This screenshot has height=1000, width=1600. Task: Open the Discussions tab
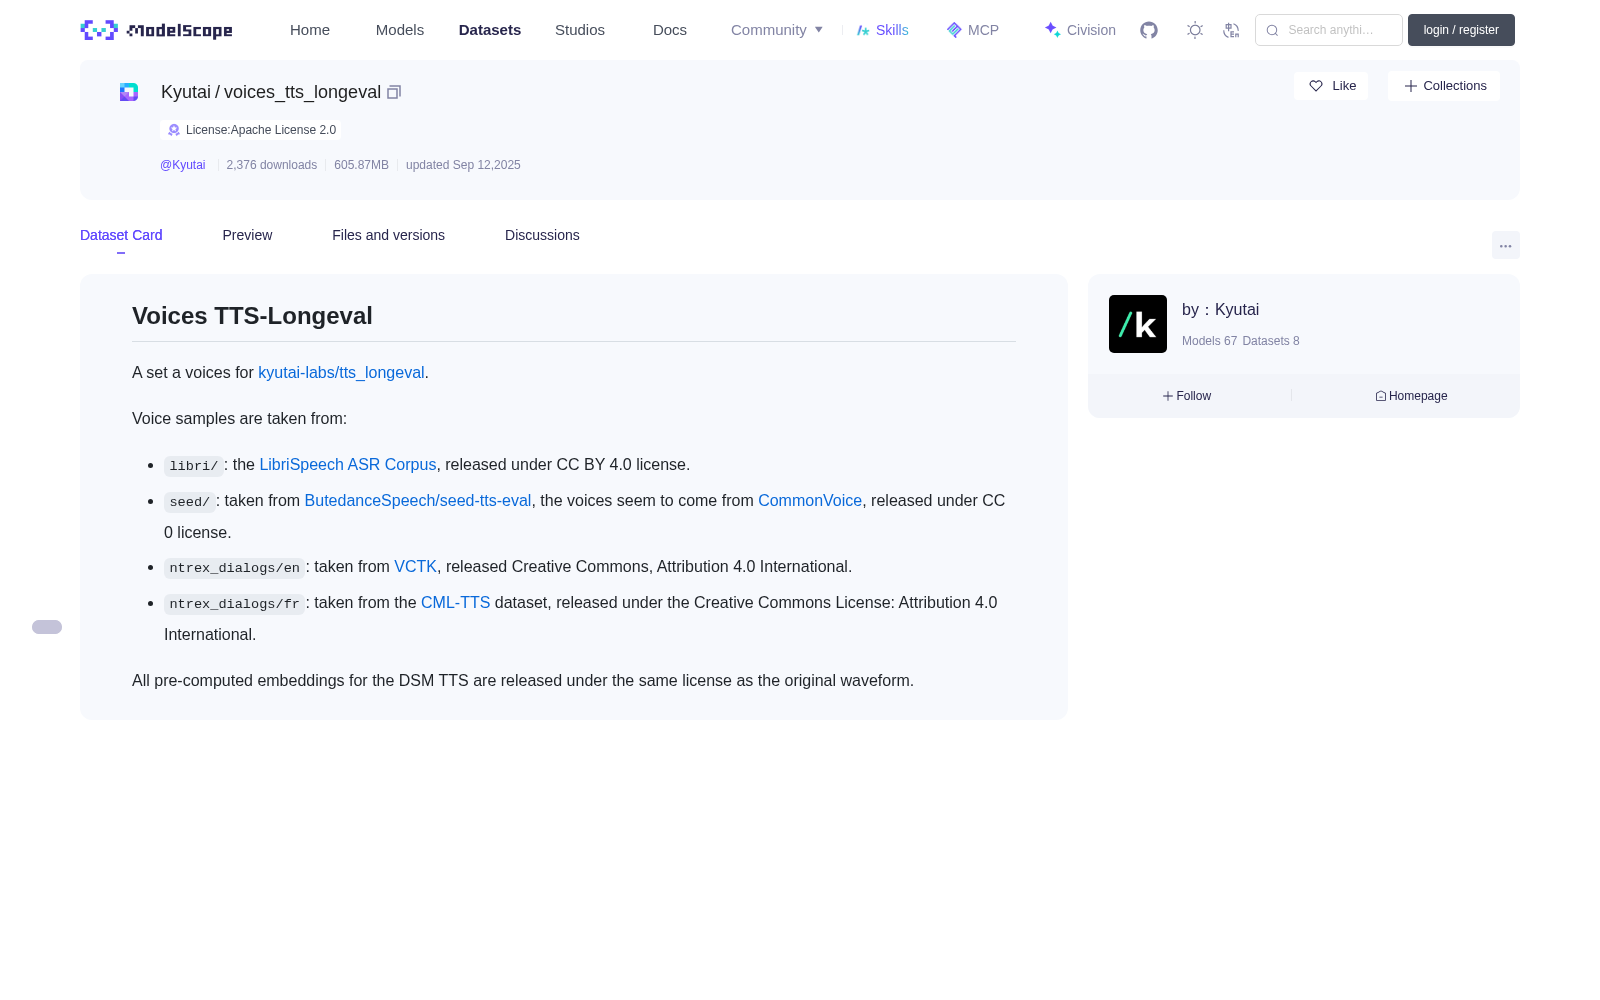[542, 235]
